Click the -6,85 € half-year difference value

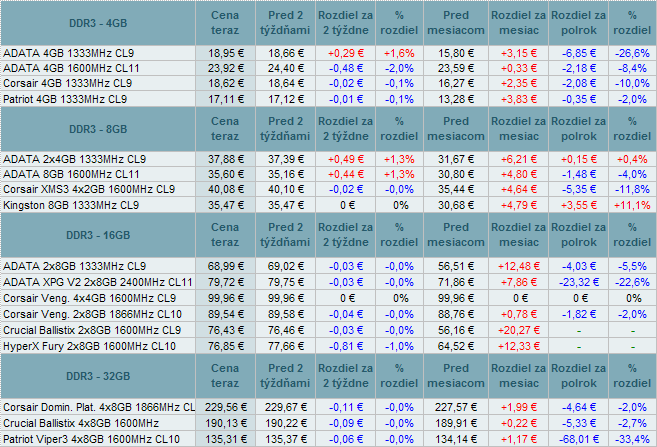pyautogui.click(x=579, y=53)
